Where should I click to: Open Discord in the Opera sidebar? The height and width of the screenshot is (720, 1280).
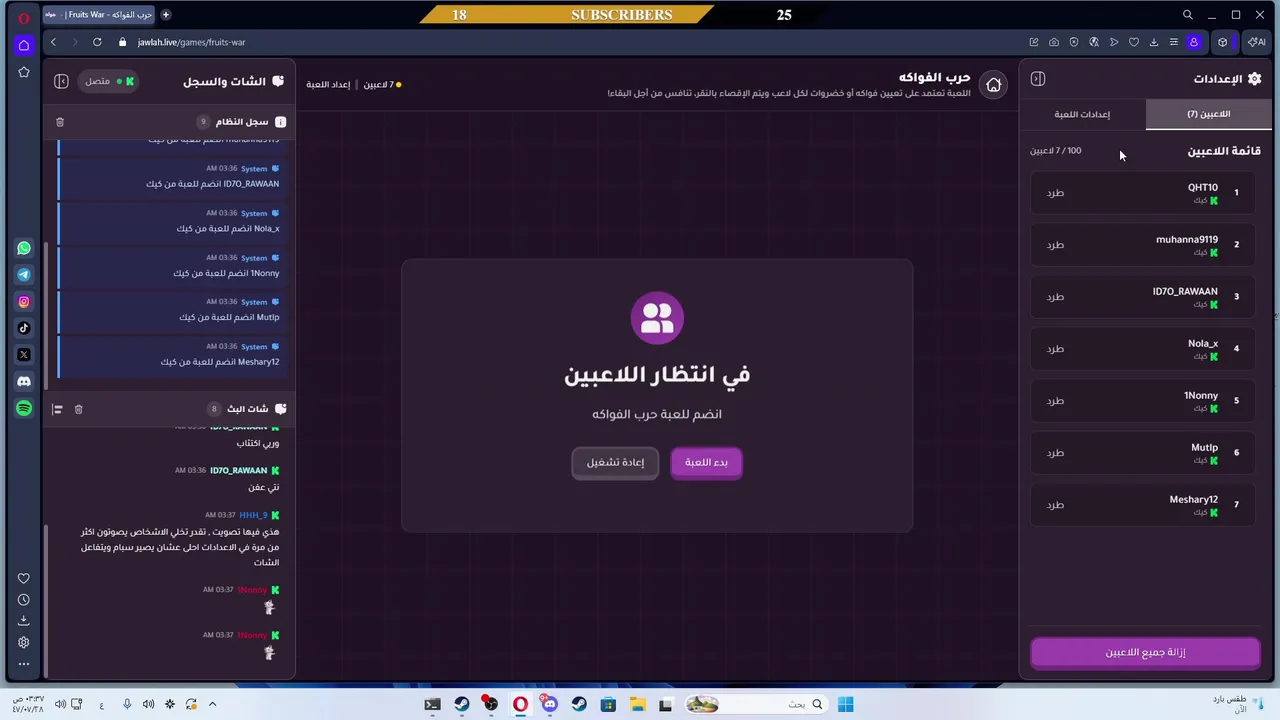(x=24, y=381)
